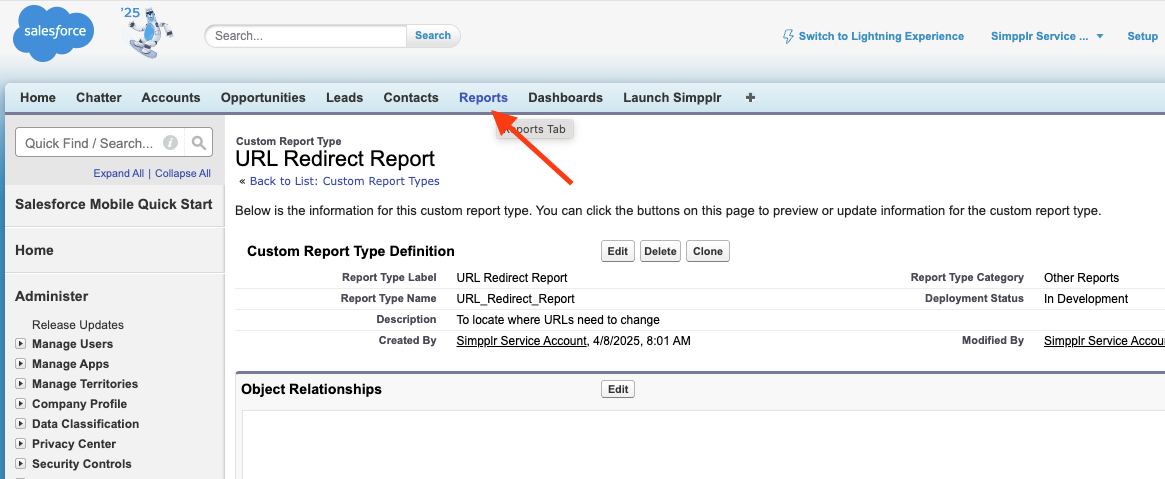Click the plus icon to add tabs
This screenshot has height=479, width=1165.
(750, 97)
